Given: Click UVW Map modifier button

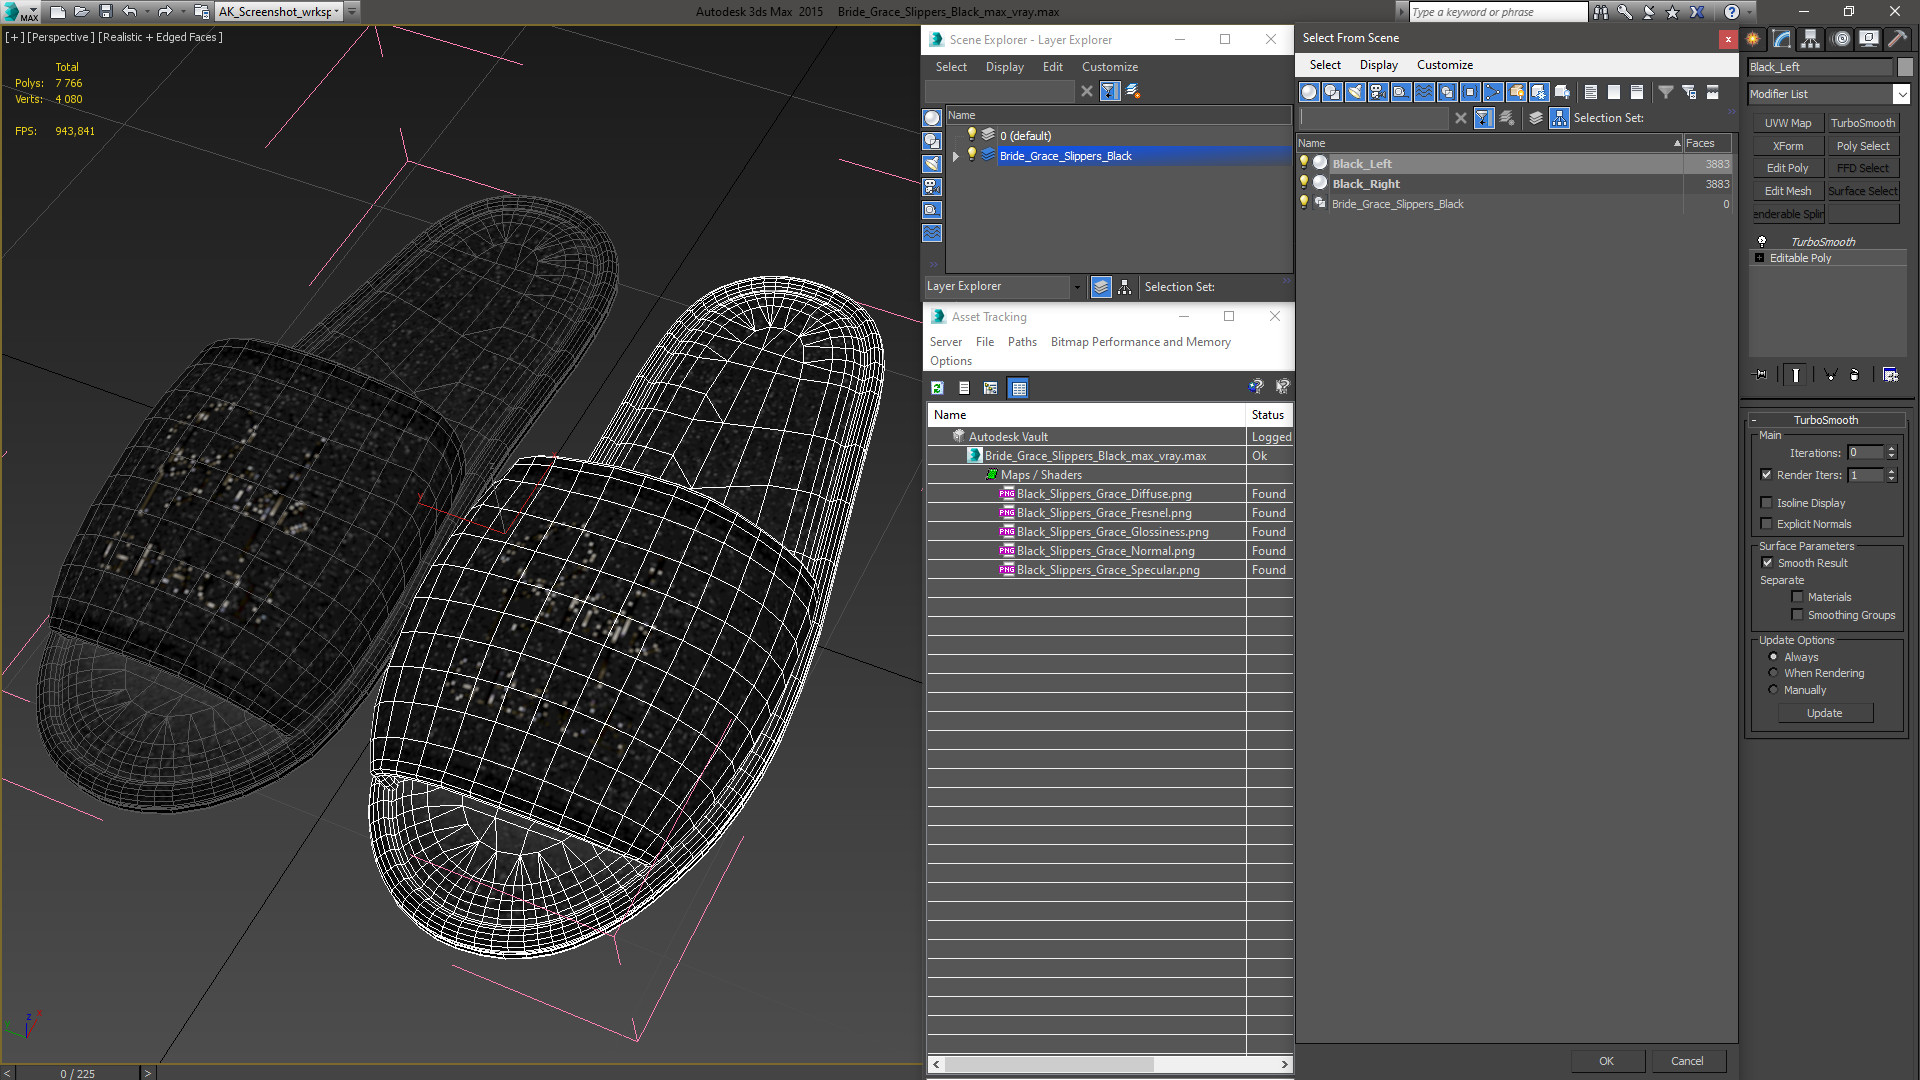Looking at the screenshot, I should [x=1787, y=123].
